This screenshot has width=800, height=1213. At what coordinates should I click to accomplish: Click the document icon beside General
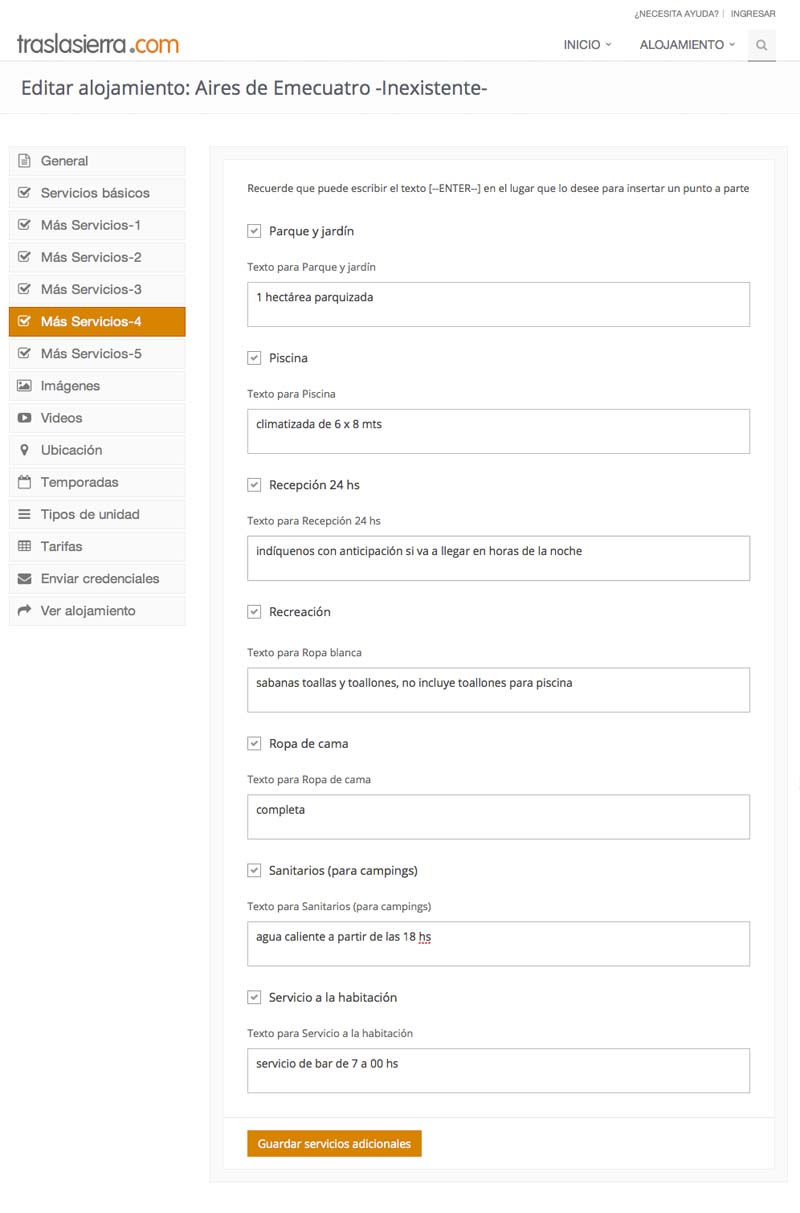point(25,161)
